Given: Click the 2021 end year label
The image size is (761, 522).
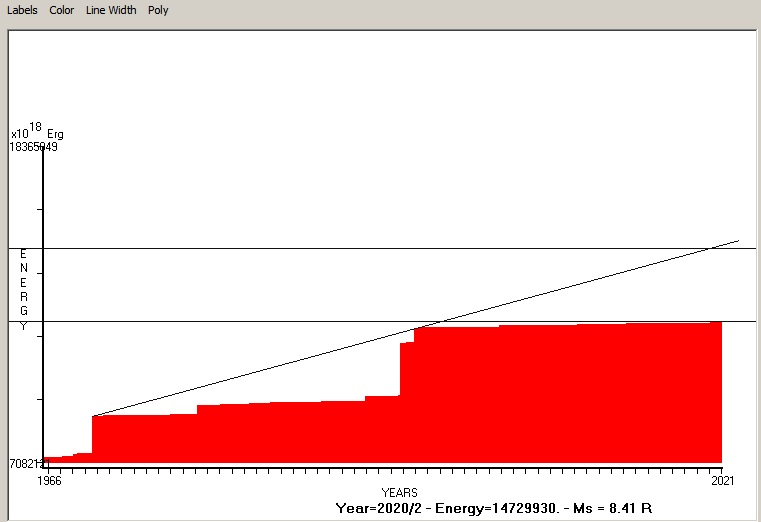Looking at the screenshot, I should [721, 481].
